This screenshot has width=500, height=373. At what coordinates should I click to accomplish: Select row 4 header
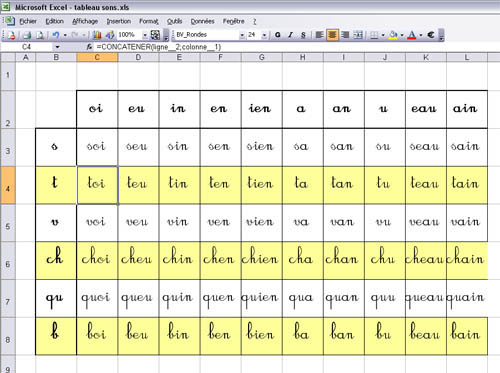pos(8,185)
